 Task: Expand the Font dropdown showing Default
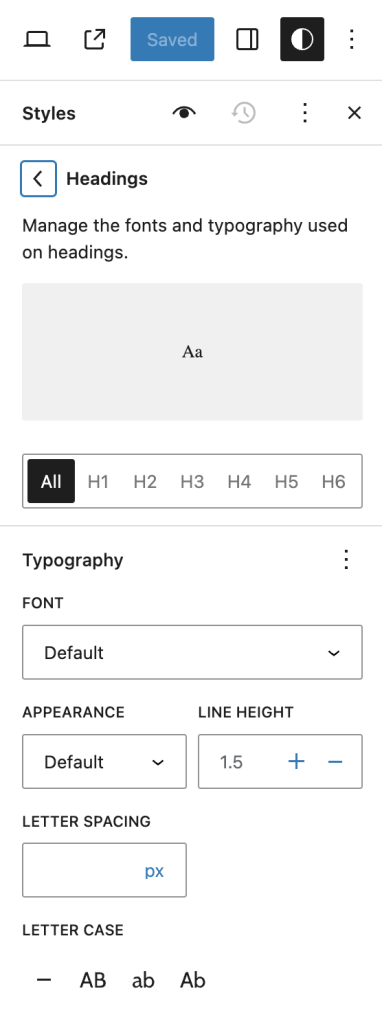click(x=192, y=652)
